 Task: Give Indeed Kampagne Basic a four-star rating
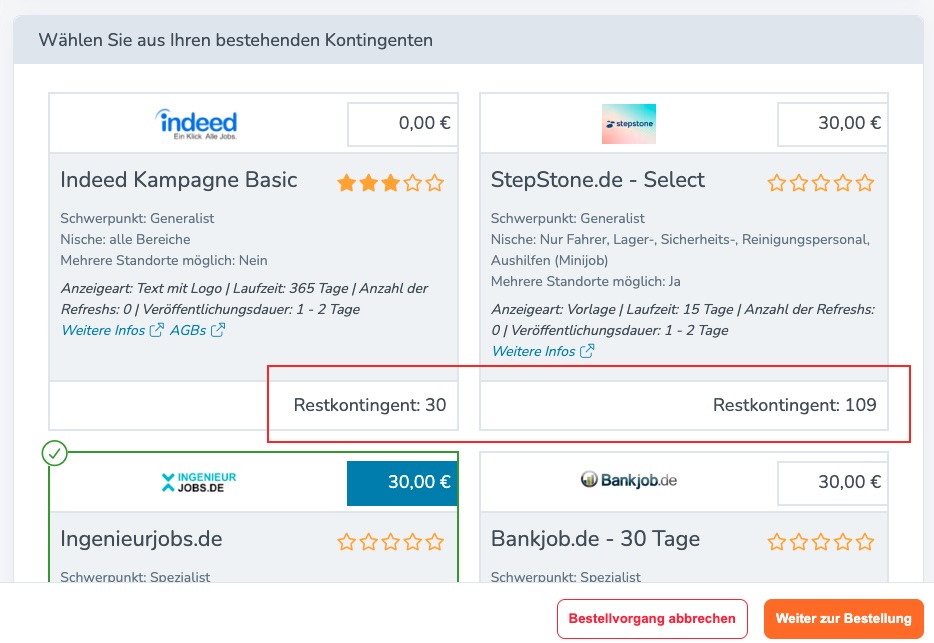tap(414, 183)
